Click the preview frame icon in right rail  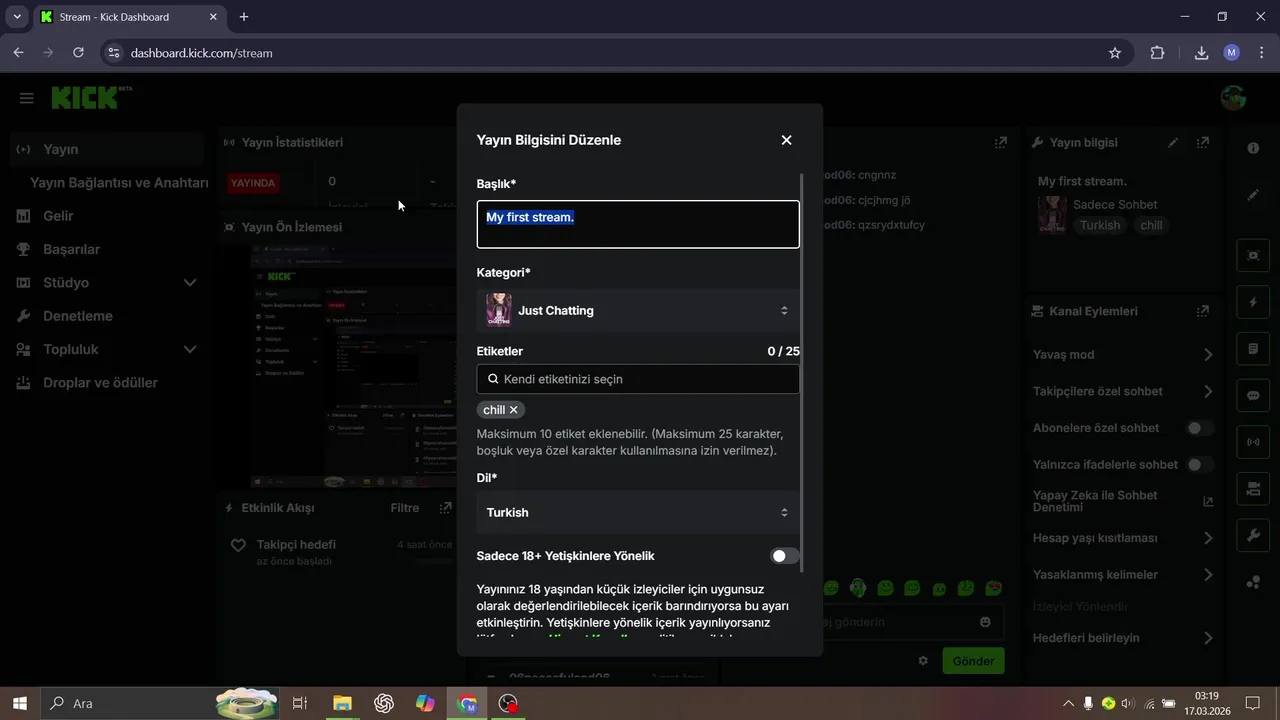click(1253, 255)
